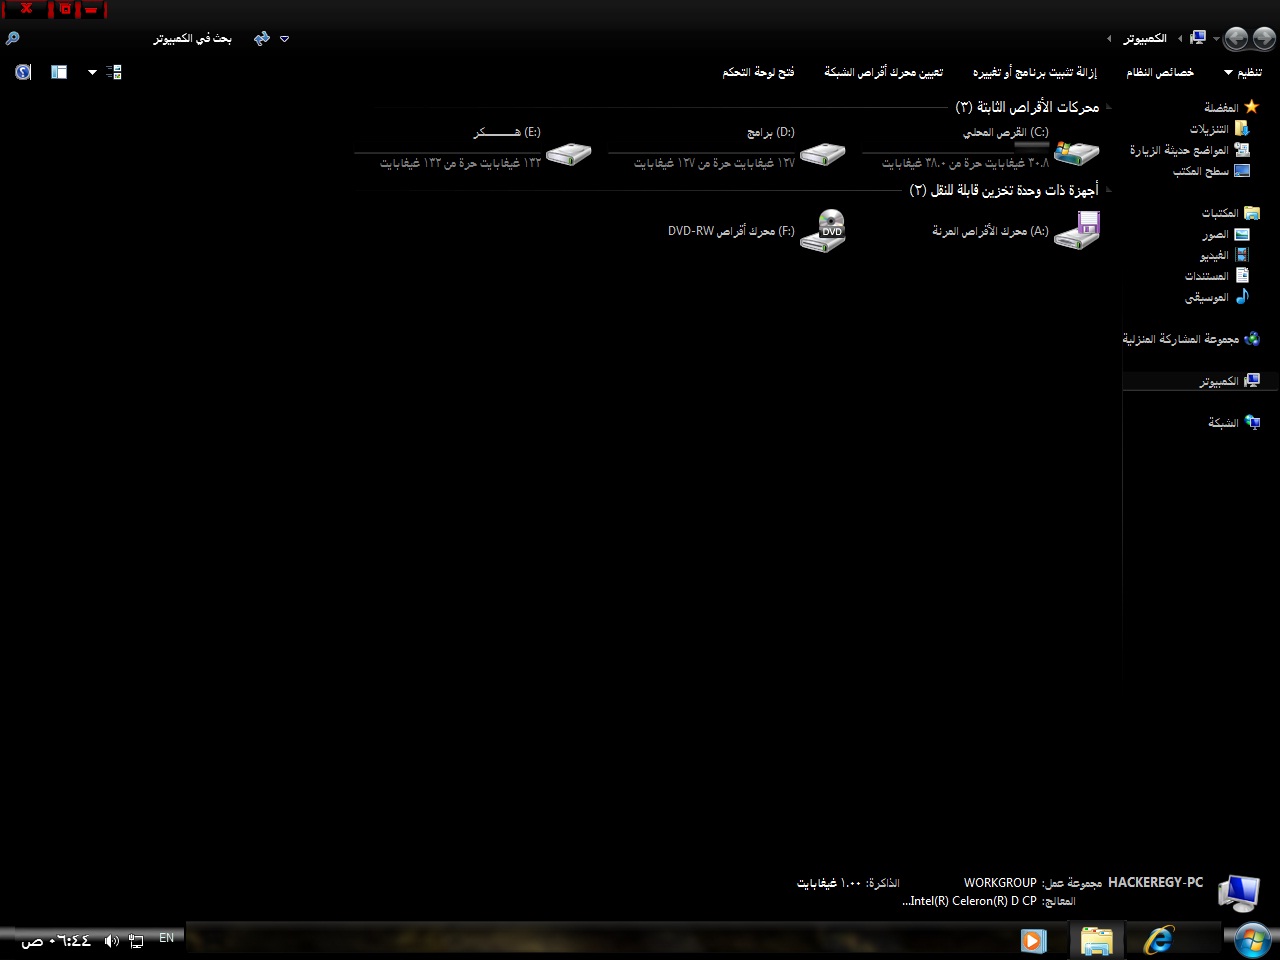Viewport: 1280px width, 960px height.
Task: Click the volume speaker icon in the tray
Action: [x=111, y=940]
